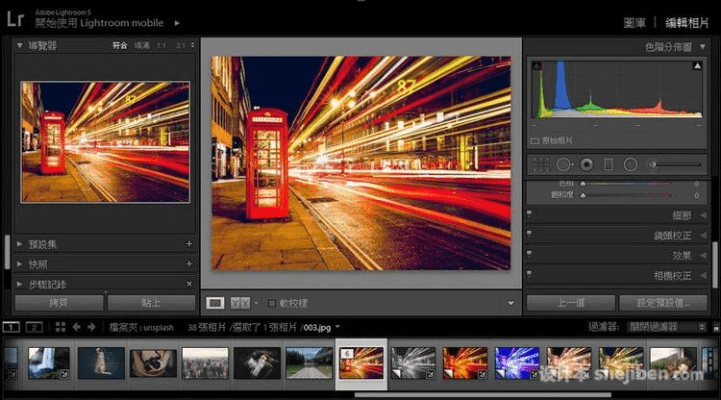The height and width of the screenshot is (400, 721).
Task: Select the black-and-white light trails thumbnail
Action: pyautogui.click(x=413, y=363)
